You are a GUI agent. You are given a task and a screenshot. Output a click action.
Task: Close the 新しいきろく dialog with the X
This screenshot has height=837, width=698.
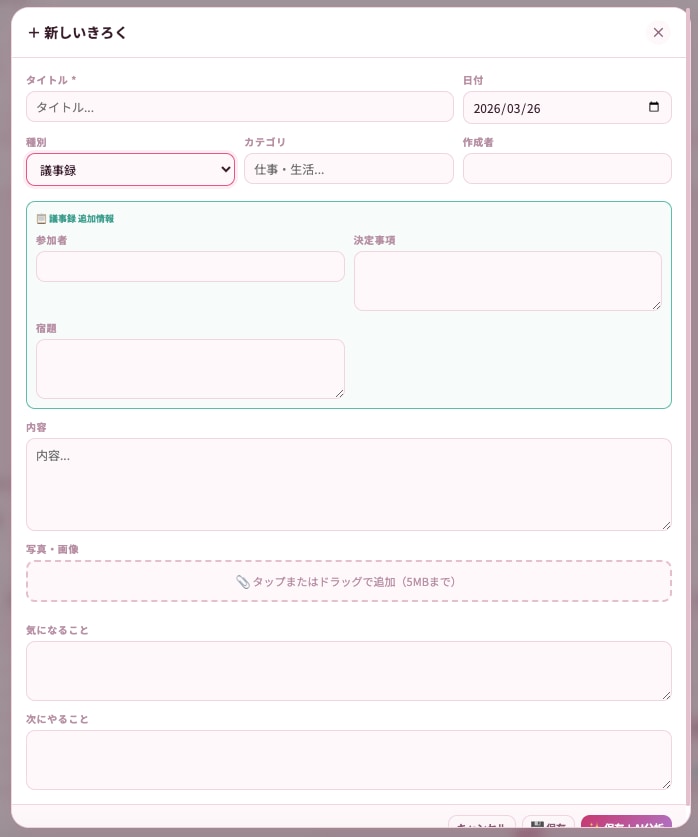(x=658, y=33)
